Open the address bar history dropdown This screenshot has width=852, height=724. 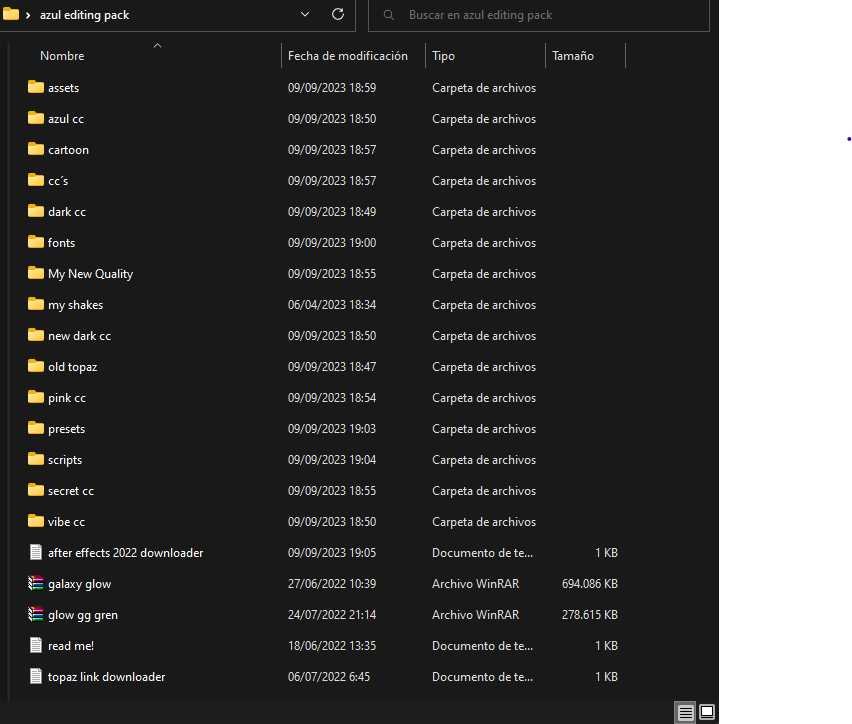(x=305, y=15)
